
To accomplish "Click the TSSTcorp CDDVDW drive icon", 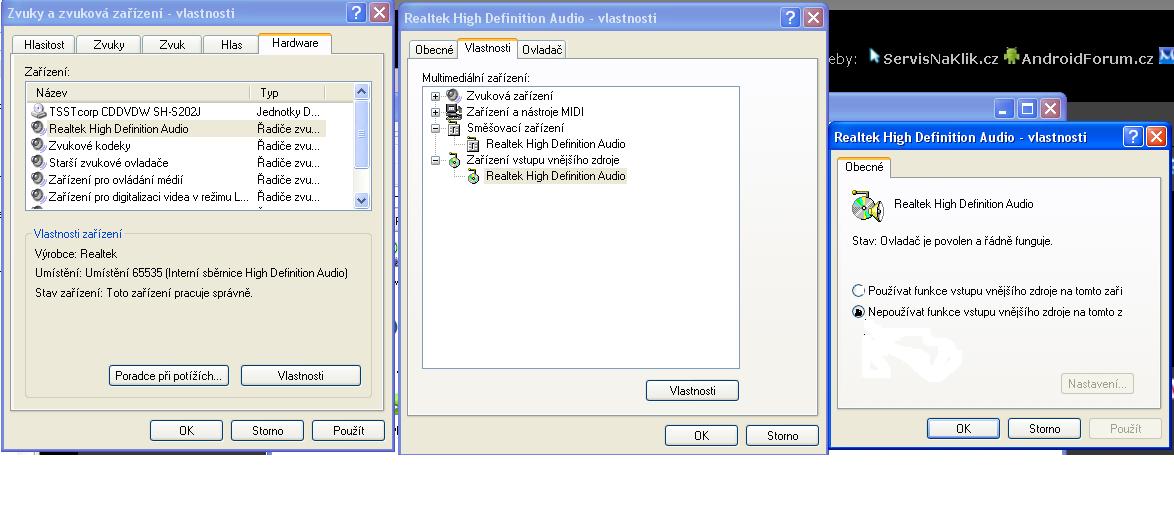I will point(39,112).
